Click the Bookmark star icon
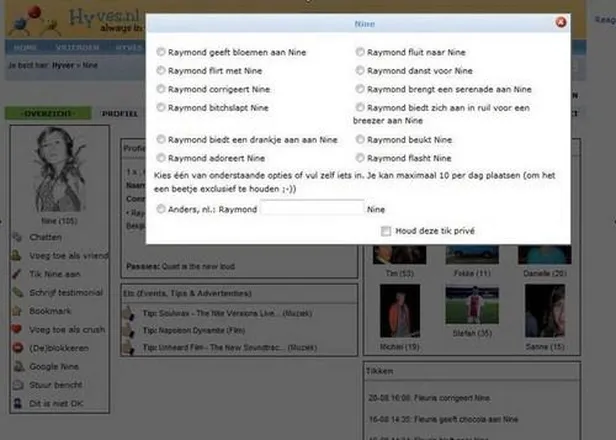This screenshot has height=440, width=616. (x=18, y=311)
